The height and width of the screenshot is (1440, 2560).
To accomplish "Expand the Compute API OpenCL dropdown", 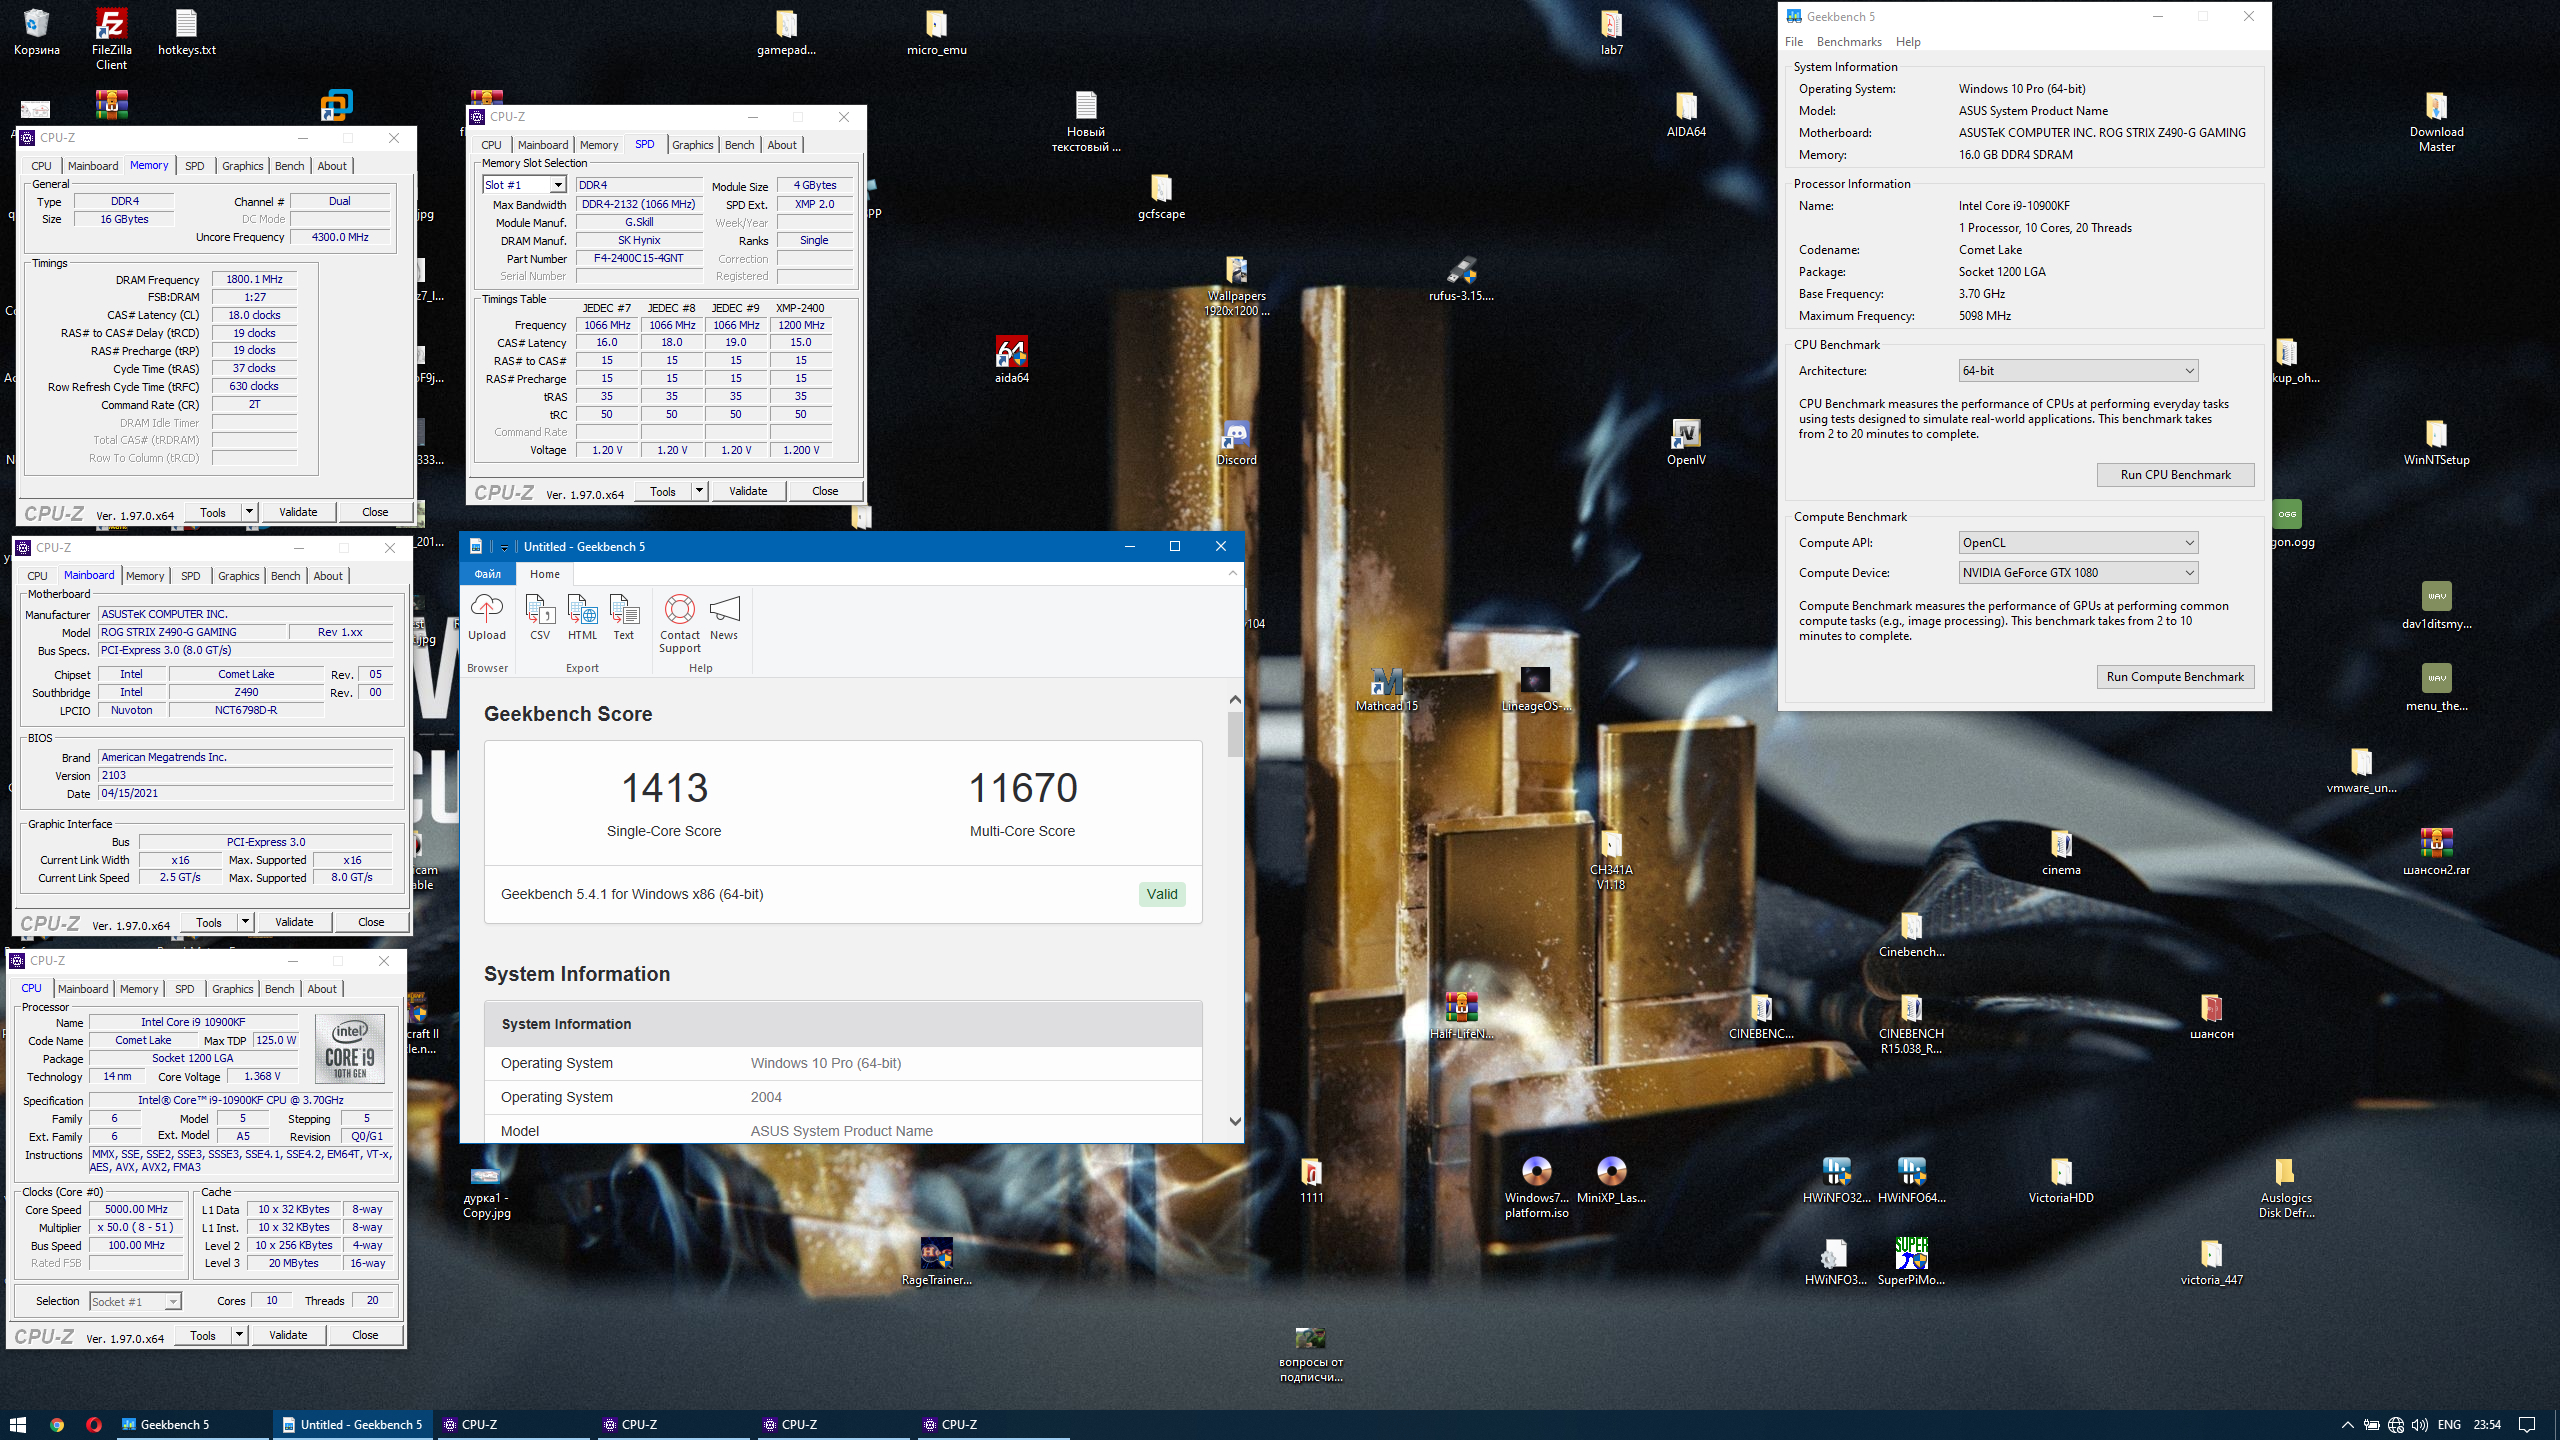I will (2077, 543).
